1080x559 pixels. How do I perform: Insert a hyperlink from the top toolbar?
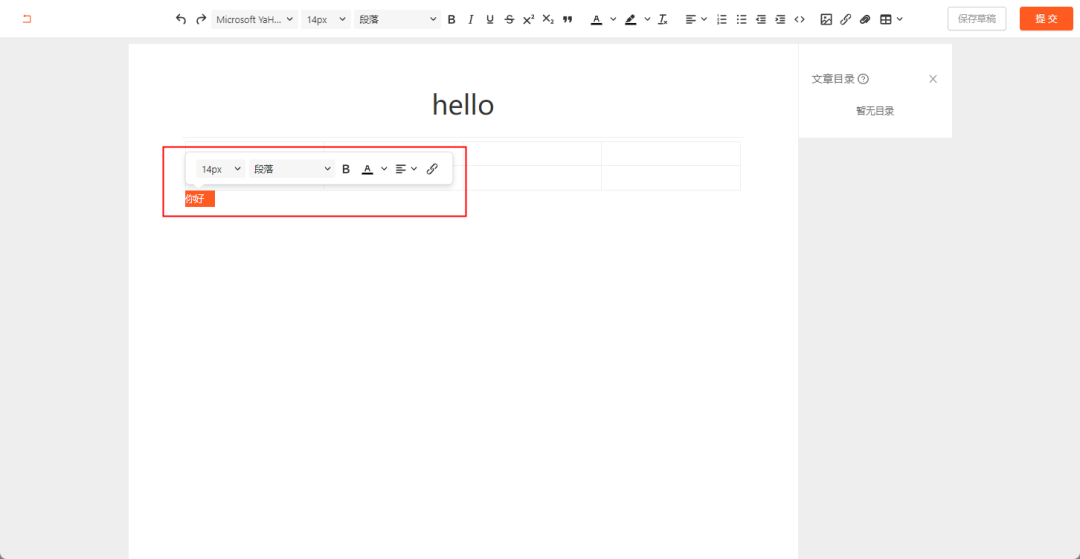[x=845, y=19]
